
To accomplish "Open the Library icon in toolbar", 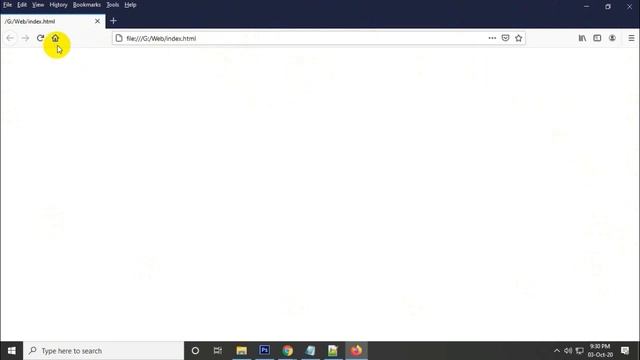I will click(582, 38).
